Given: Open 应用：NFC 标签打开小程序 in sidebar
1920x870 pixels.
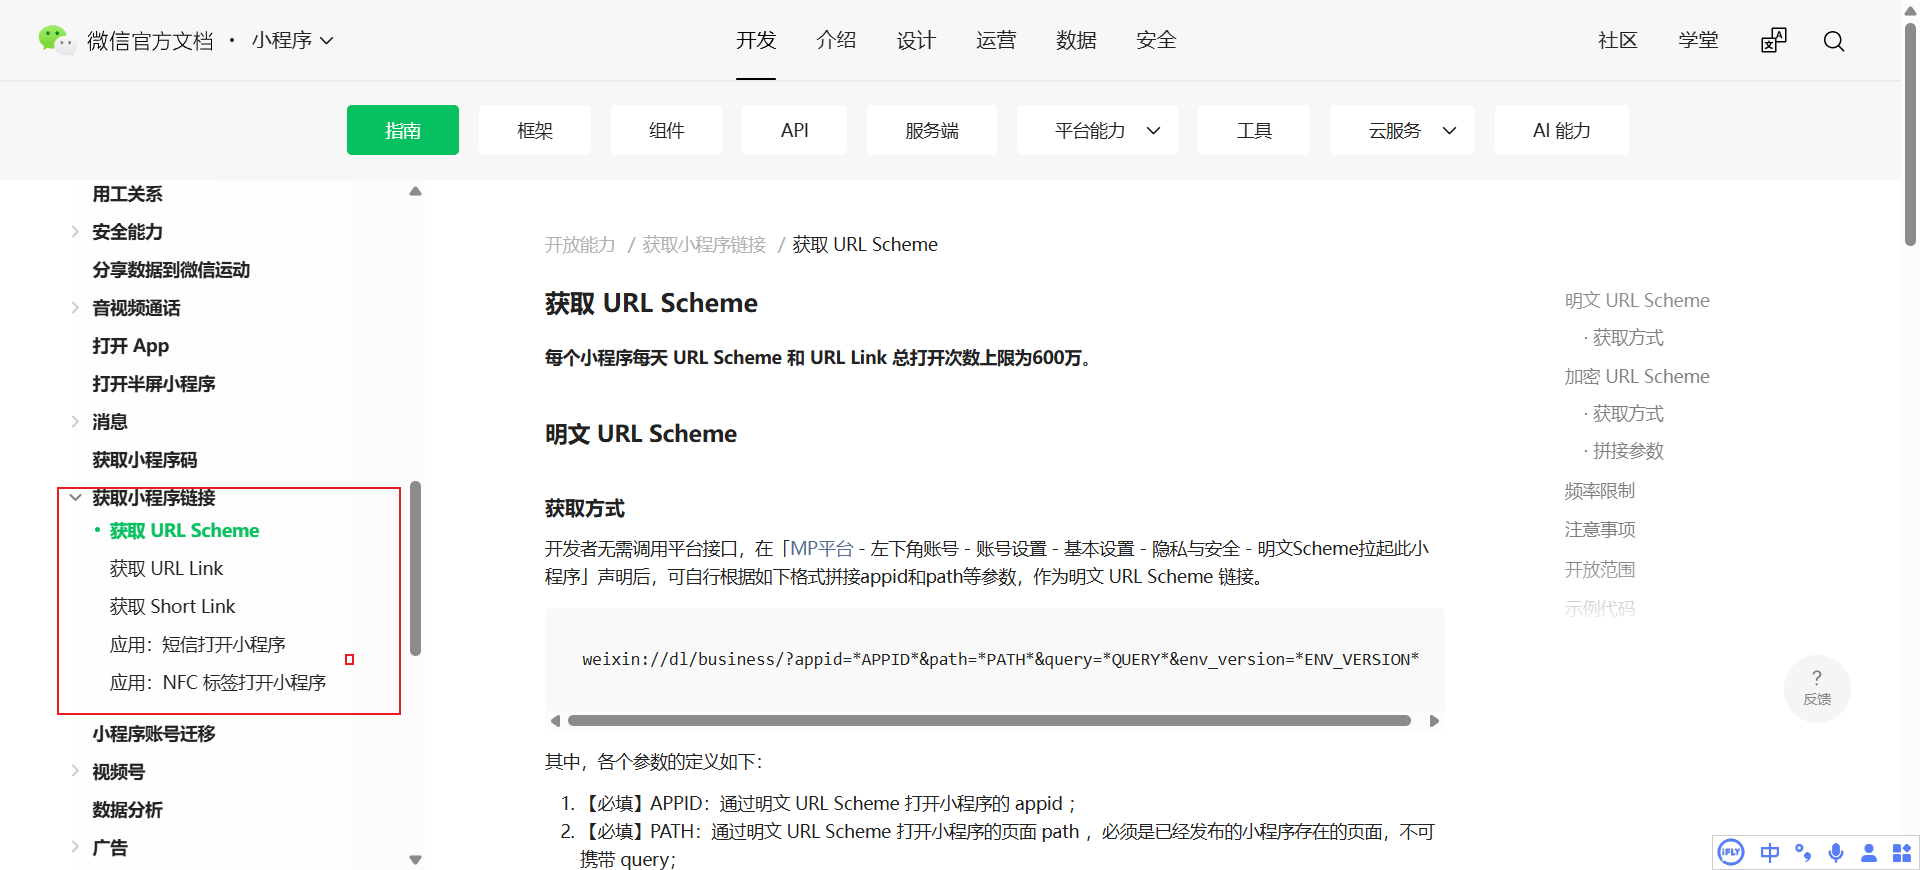Looking at the screenshot, I should click(218, 682).
